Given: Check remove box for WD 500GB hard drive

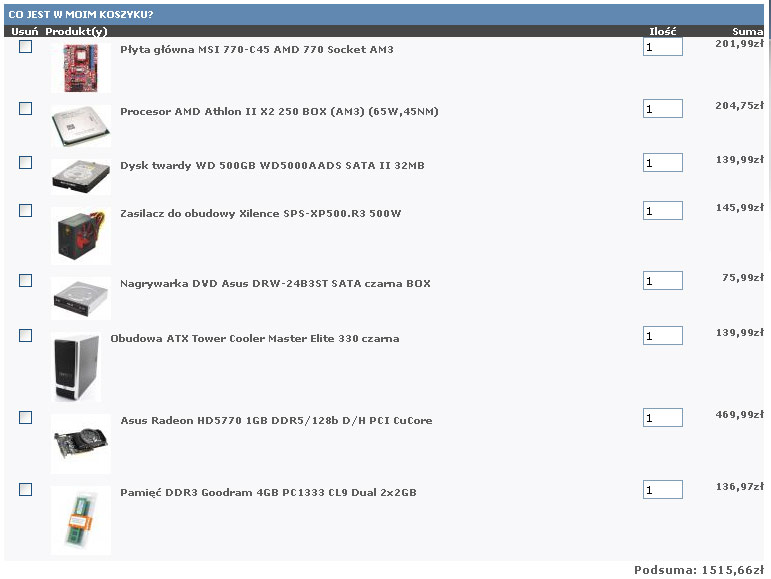Looking at the screenshot, I should 26,163.
